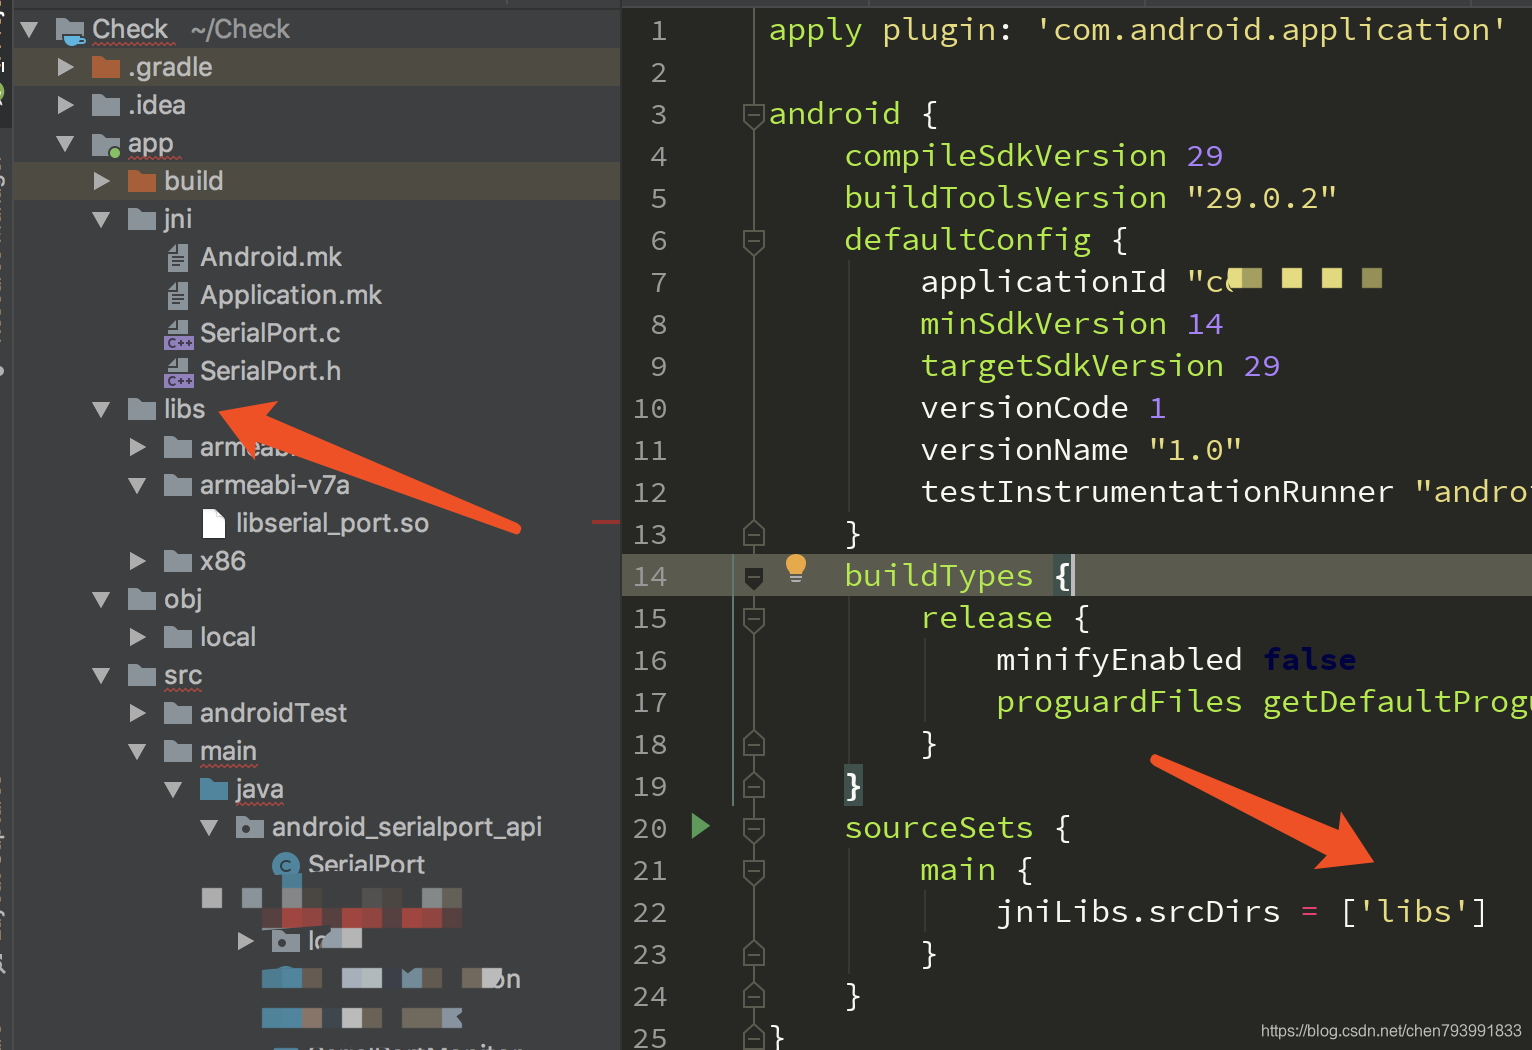The width and height of the screenshot is (1532, 1050).
Task: Open the SerialPort class
Action: (x=366, y=865)
